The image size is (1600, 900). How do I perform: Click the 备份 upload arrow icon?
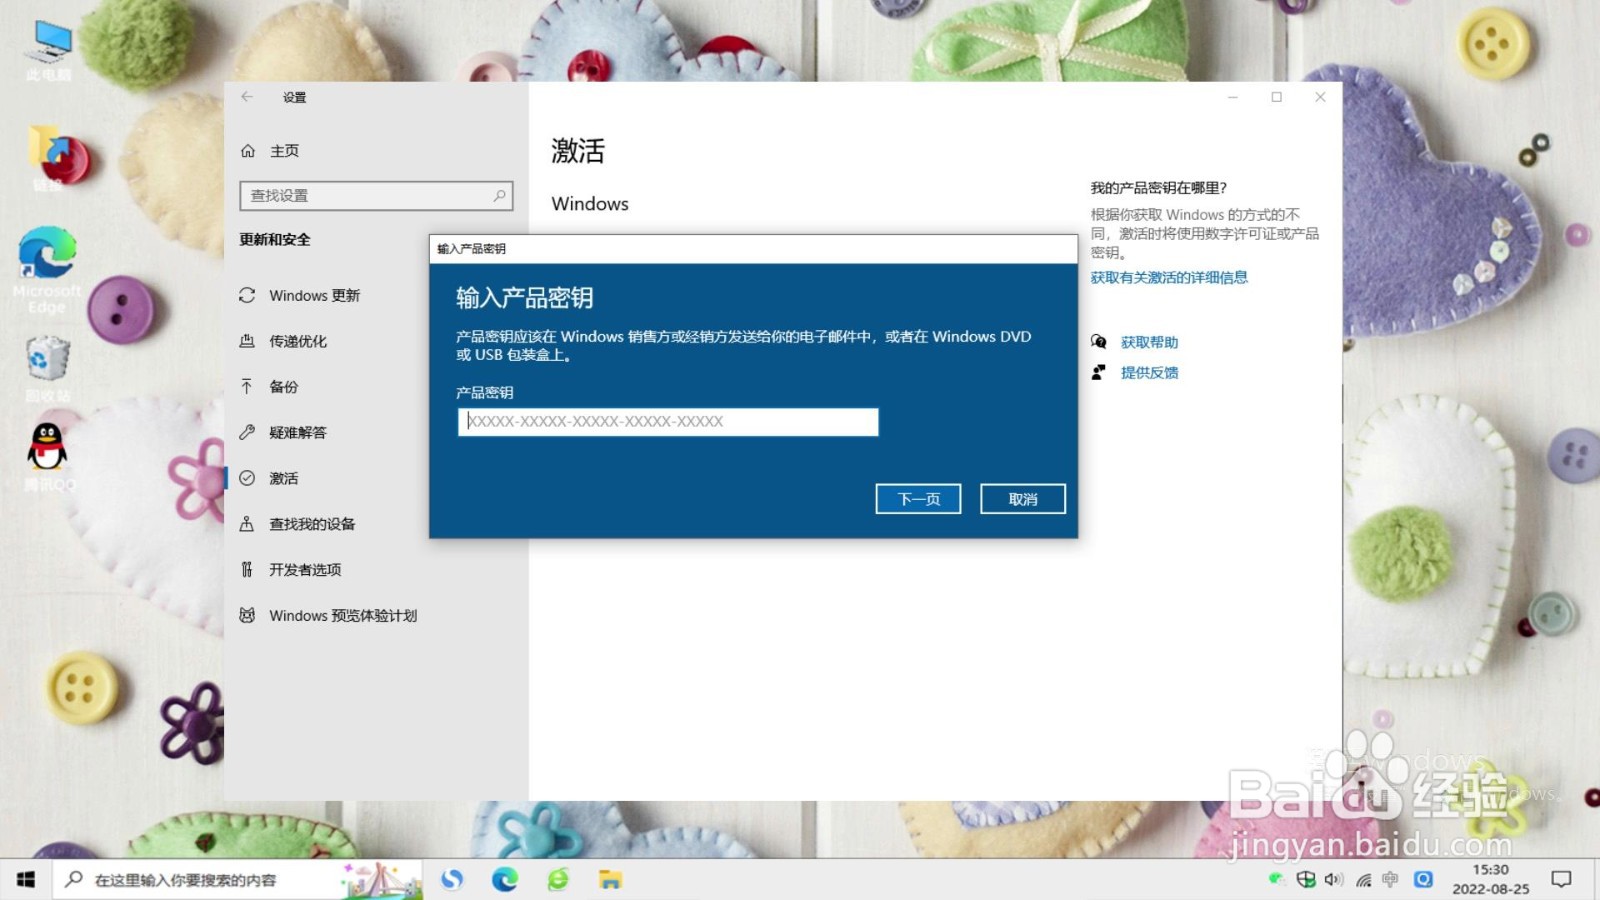247,387
